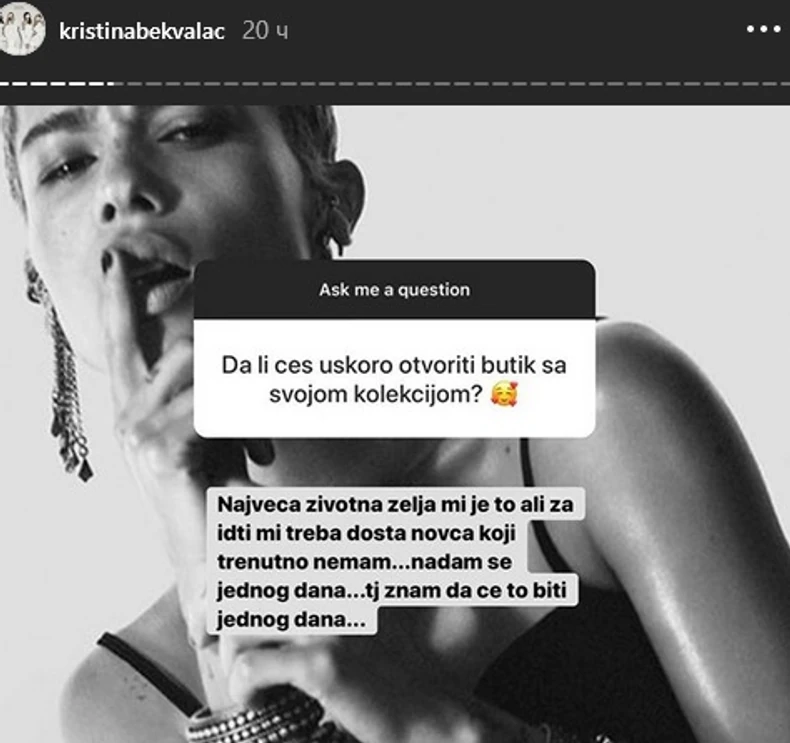Click answer line "idti mi treba dosta novca koji"
Viewport: 790px width, 743px height.
pyautogui.click(x=366, y=533)
